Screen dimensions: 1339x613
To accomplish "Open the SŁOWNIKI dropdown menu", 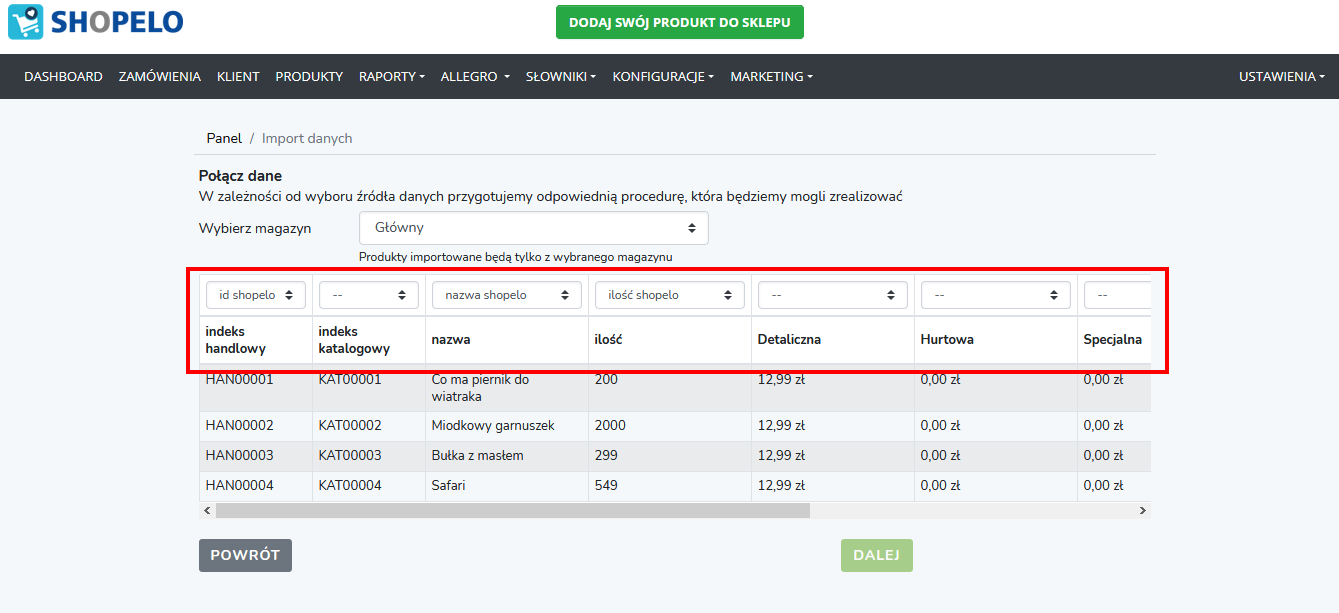I will [561, 76].
